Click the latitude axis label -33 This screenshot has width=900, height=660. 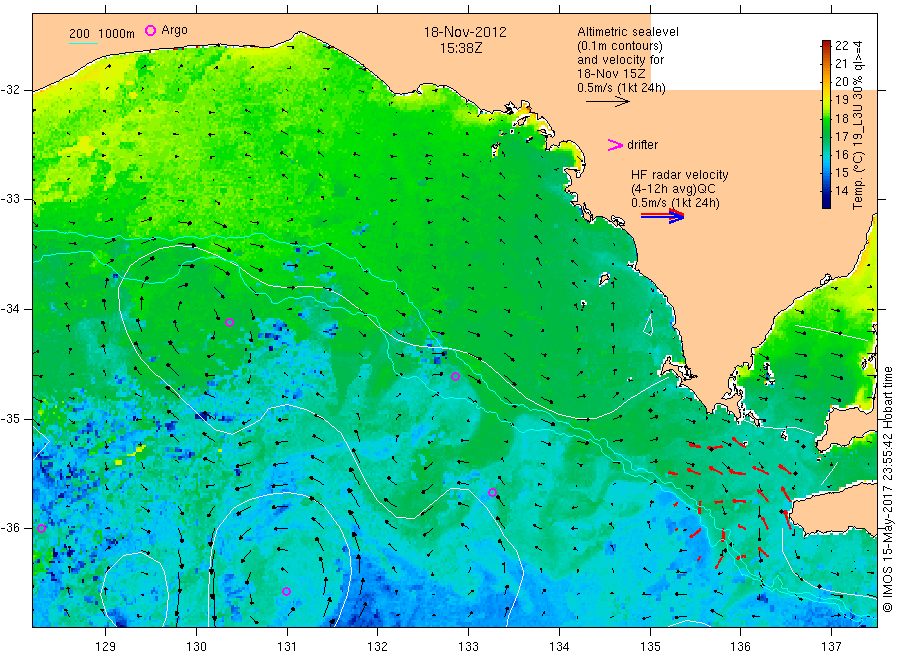(10, 199)
